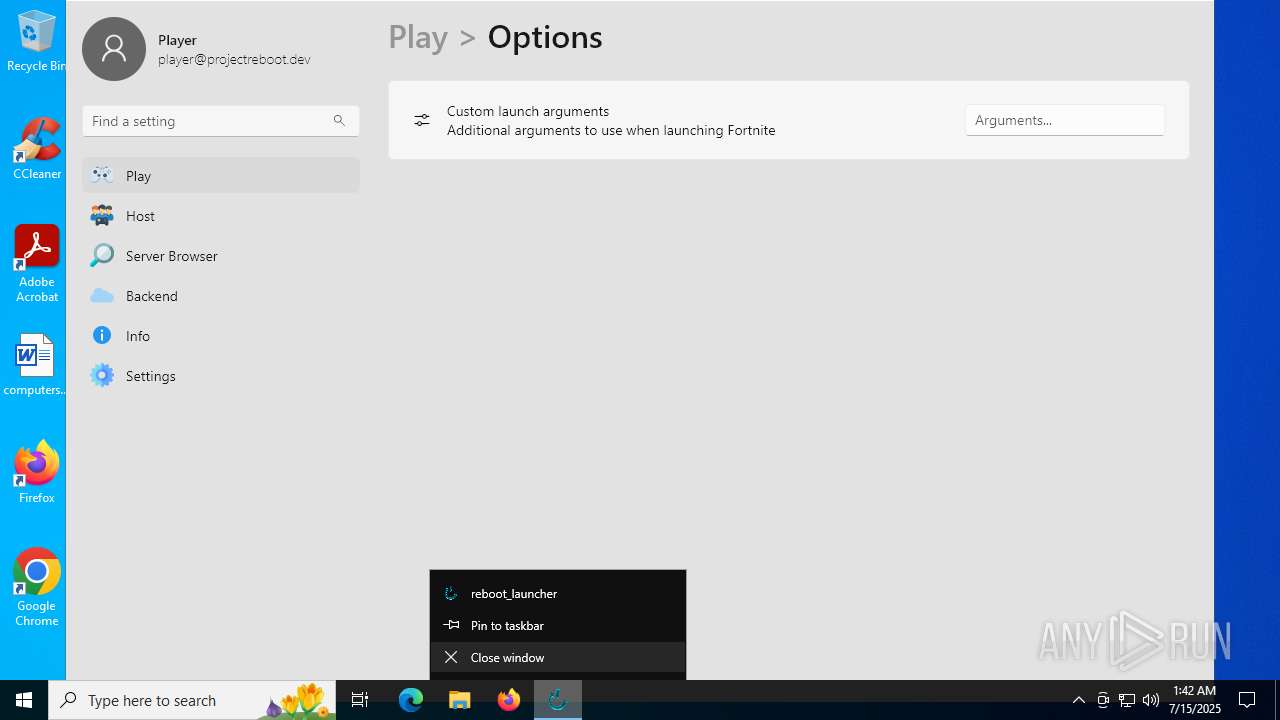This screenshot has height=720, width=1280.
Task: Open the Backend section in sidebar
Action: (221, 295)
